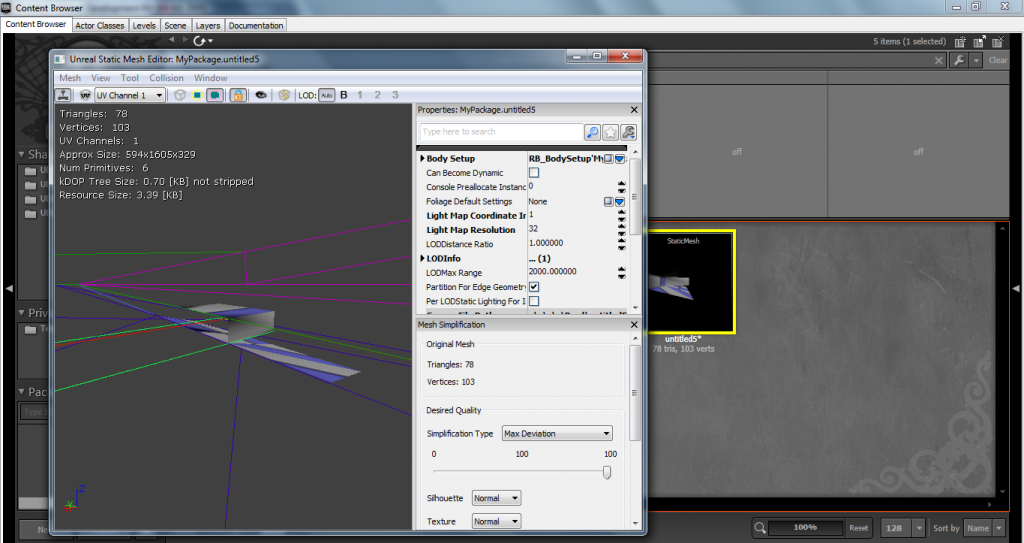Click Foliage Default Settings use-selected icon
This screenshot has width=1024, height=543.
[x=608, y=202]
